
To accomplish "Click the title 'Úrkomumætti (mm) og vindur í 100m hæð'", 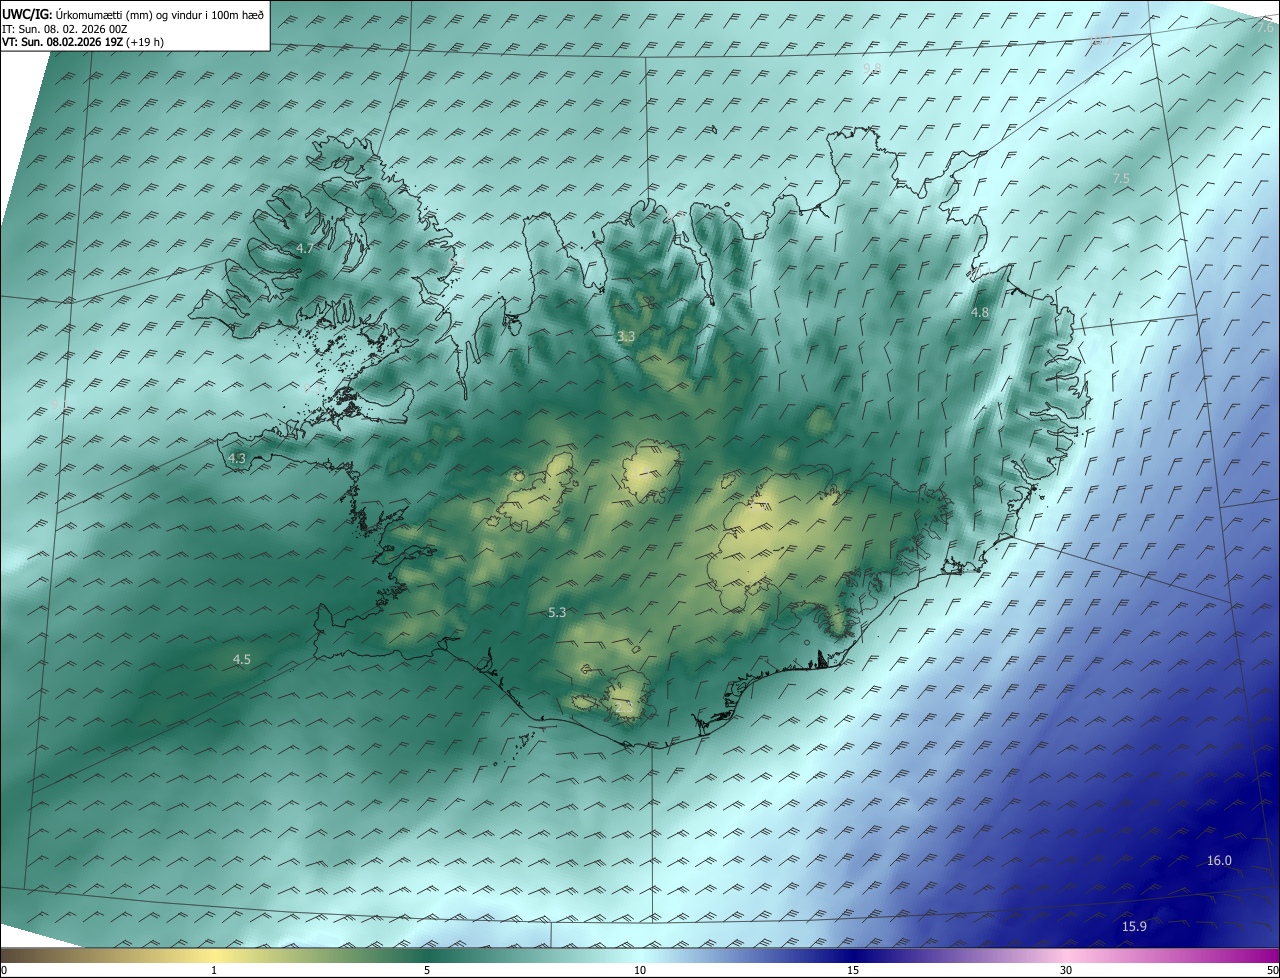I will coord(160,14).
